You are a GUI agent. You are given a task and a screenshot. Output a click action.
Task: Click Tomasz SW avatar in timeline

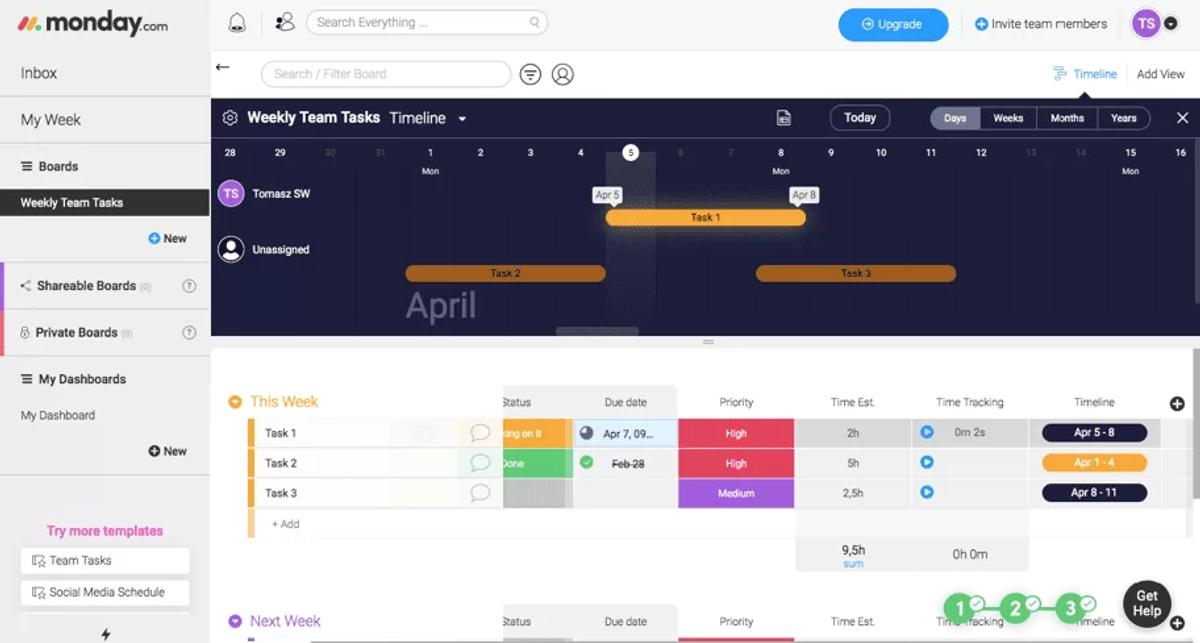(231, 194)
